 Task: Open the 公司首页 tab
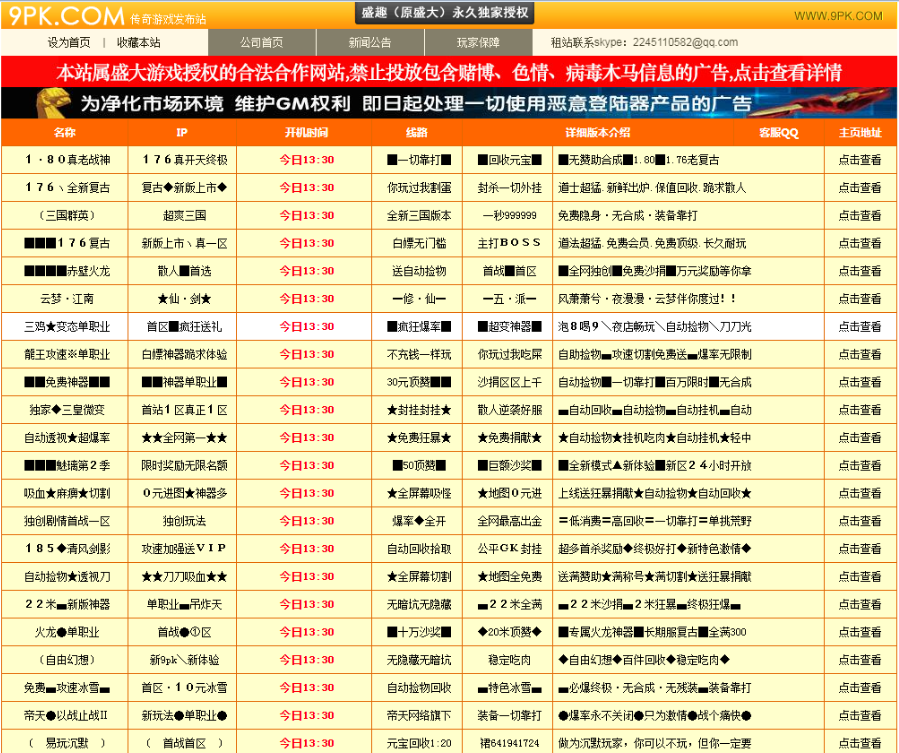click(x=262, y=42)
